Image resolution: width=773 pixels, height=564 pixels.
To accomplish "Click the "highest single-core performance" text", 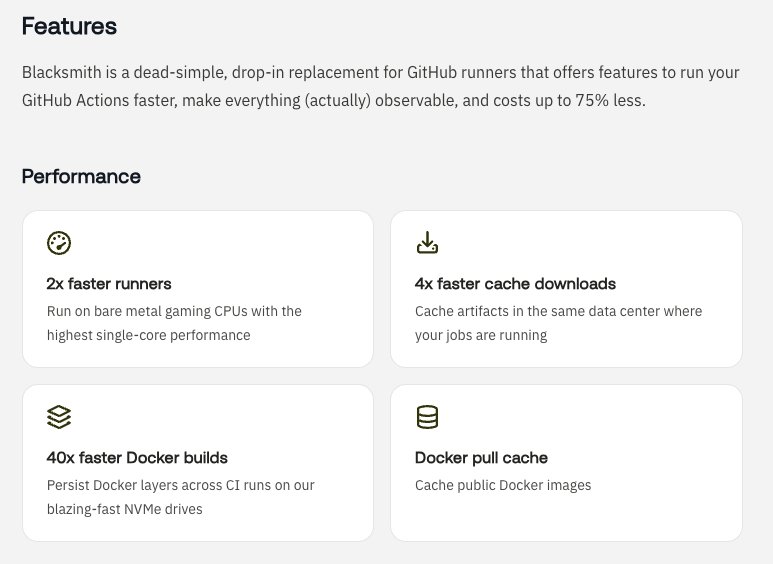I will pyautogui.click(x=148, y=335).
